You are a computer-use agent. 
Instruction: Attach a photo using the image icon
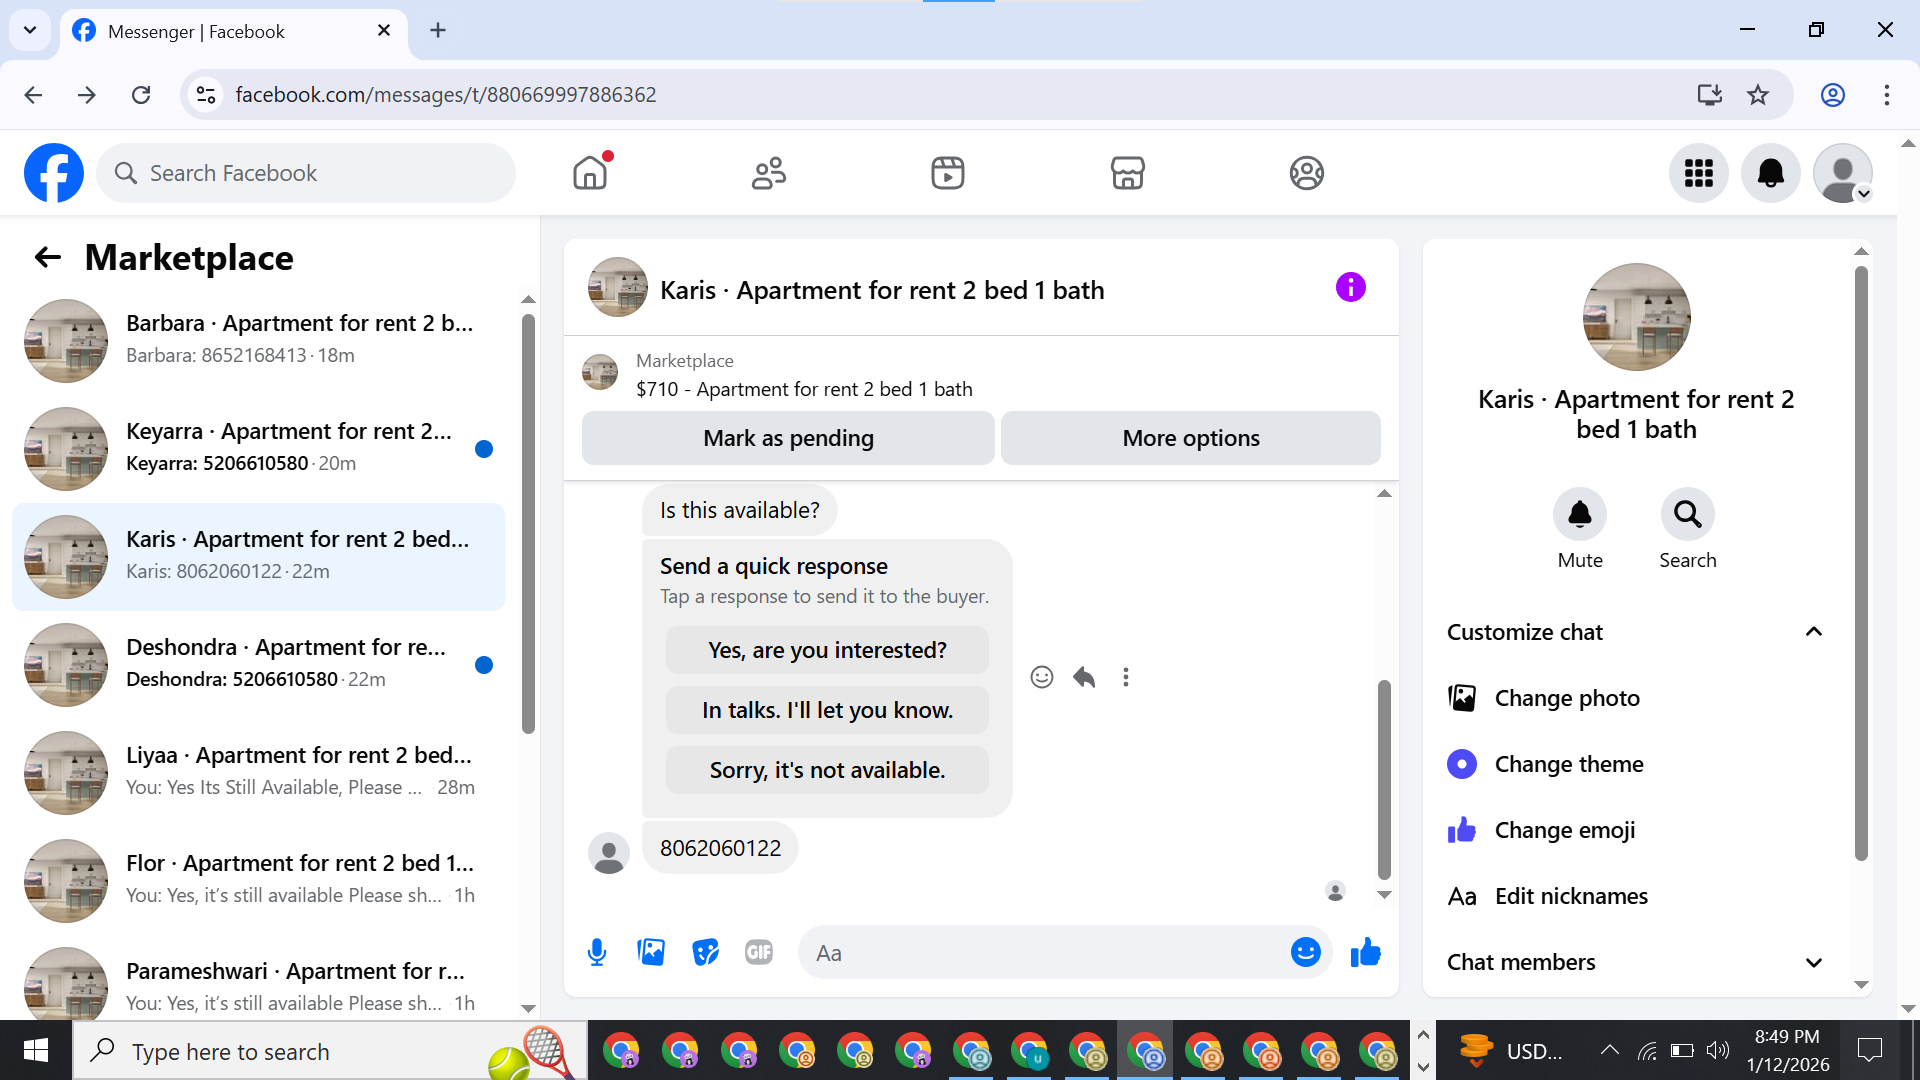[x=651, y=952]
